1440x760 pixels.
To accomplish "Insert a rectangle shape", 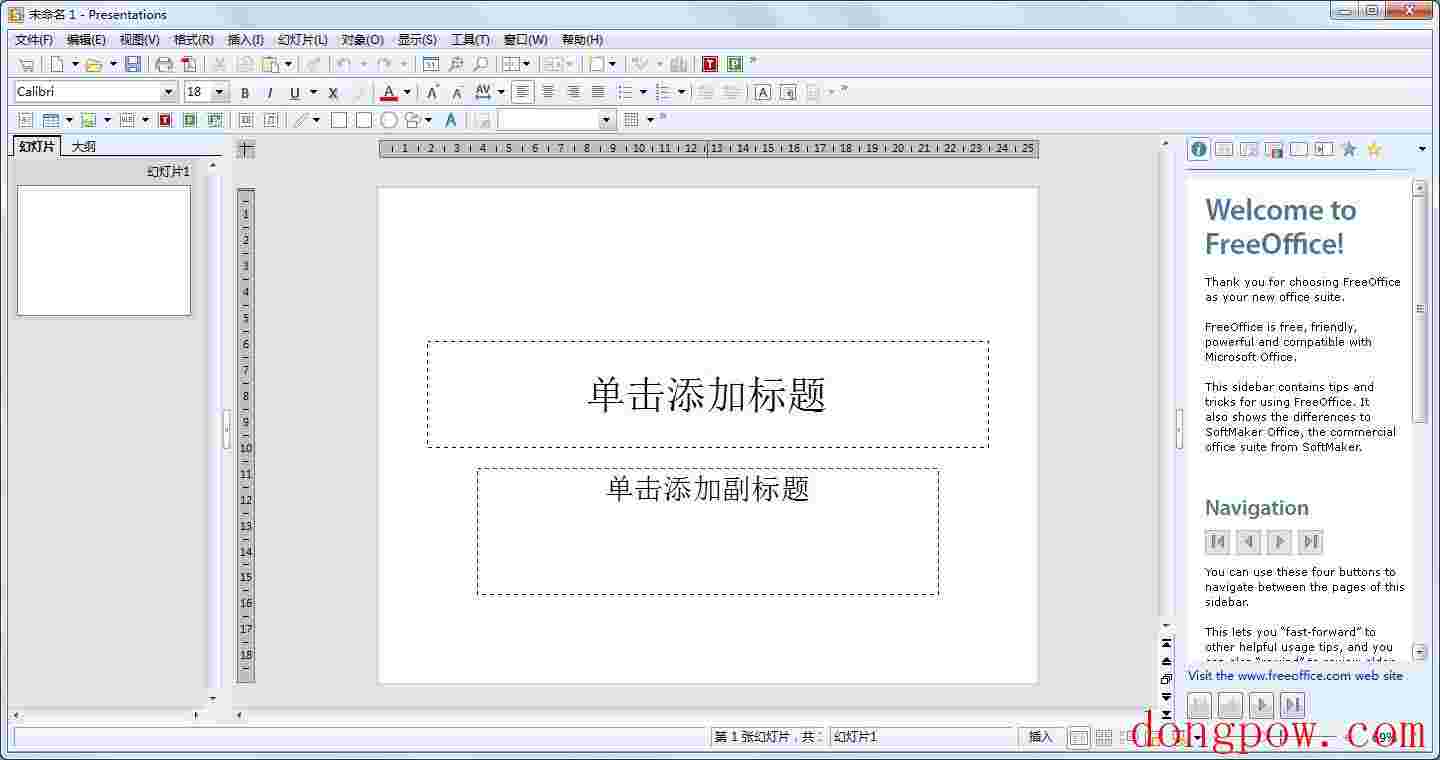I will (x=339, y=120).
